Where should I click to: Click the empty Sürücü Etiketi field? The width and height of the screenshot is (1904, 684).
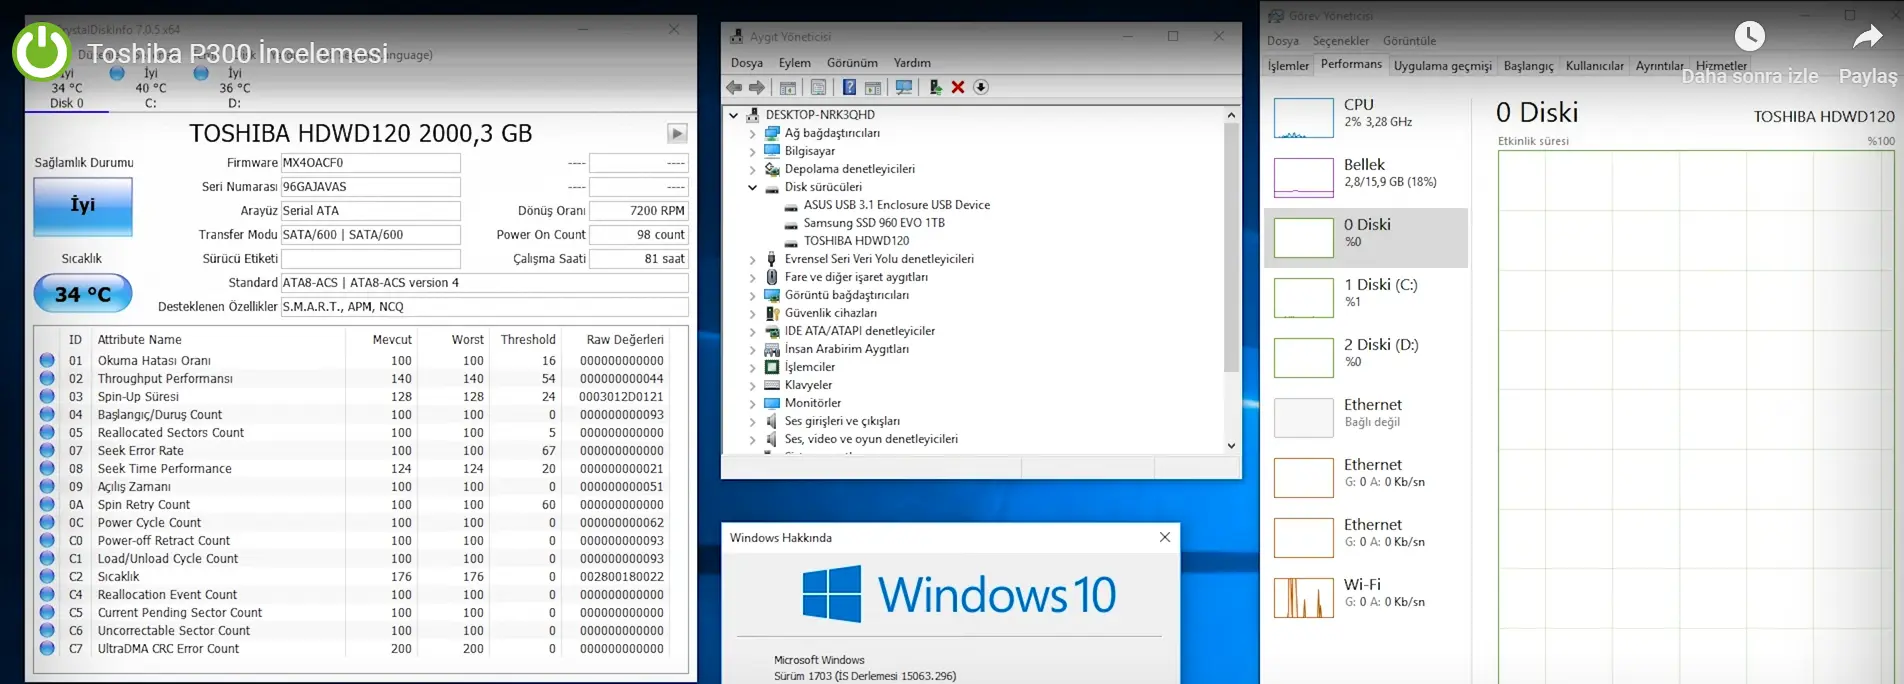tap(370, 259)
